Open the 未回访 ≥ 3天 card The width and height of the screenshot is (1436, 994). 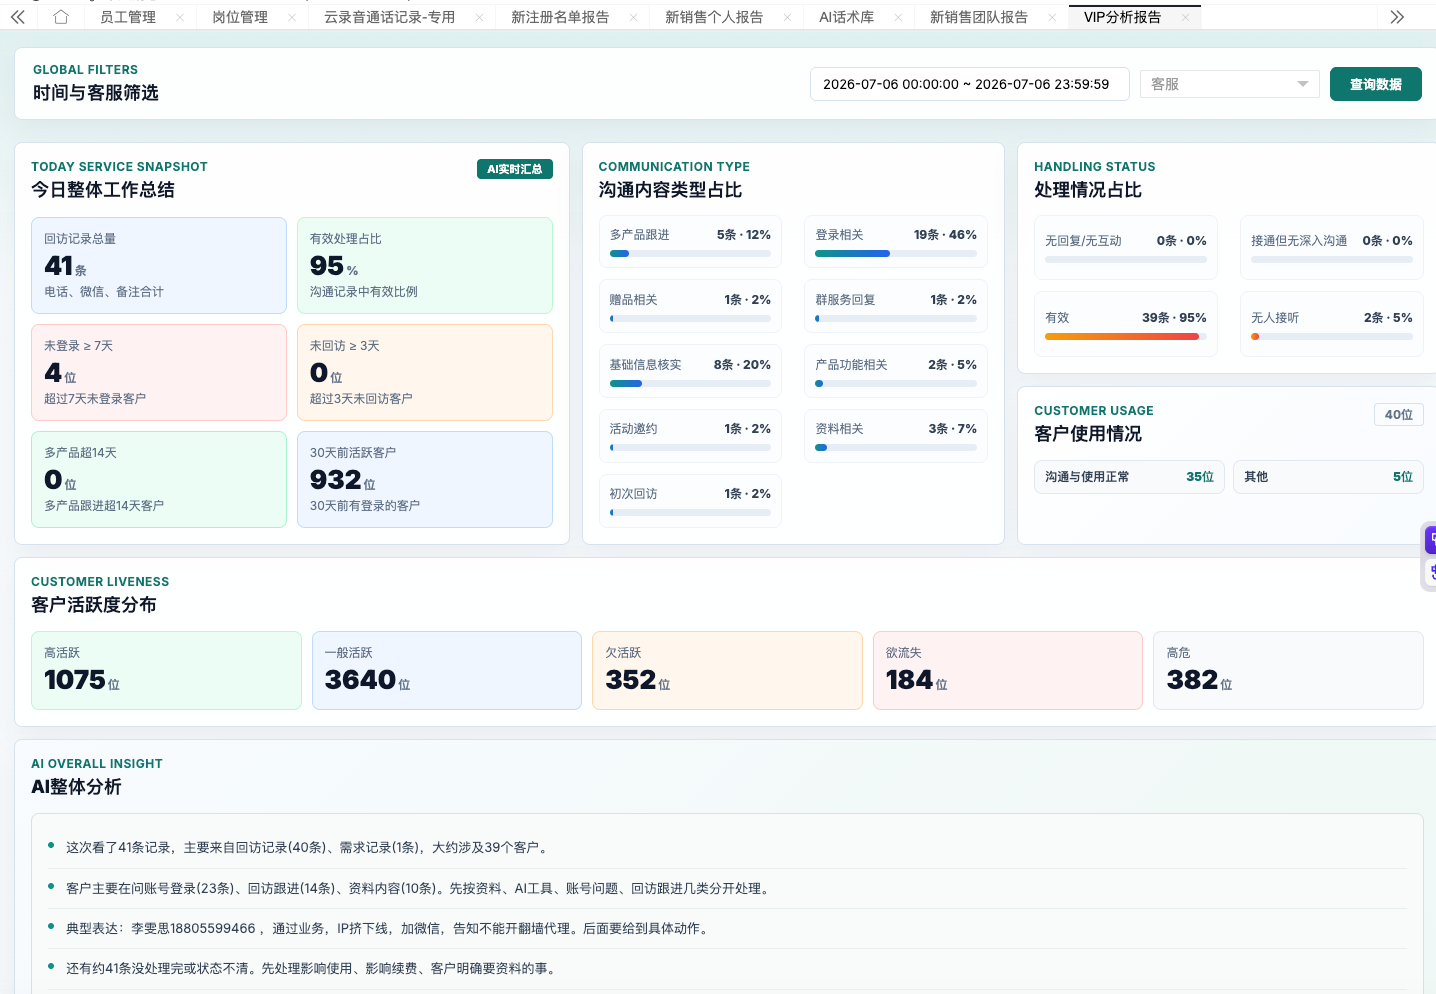tap(425, 372)
